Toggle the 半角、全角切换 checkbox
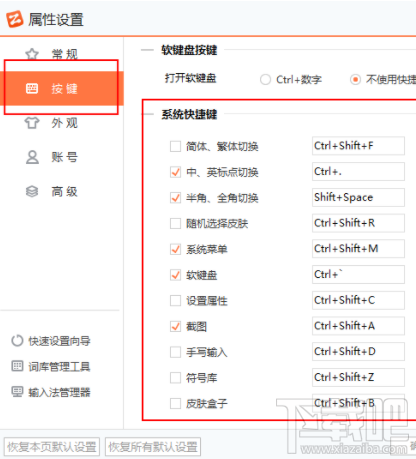416x459 pixels. (175, 198)
